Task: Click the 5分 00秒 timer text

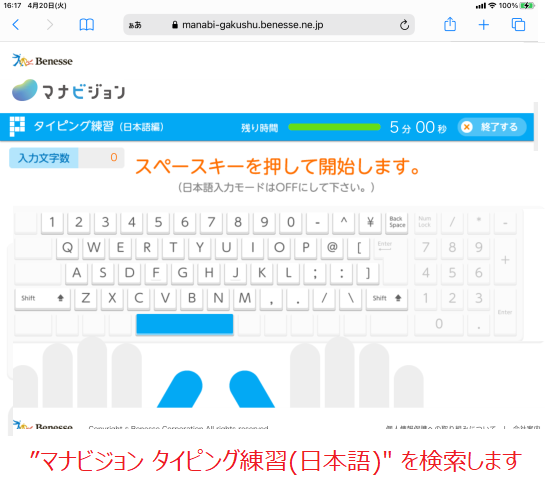Action: click(418, 127)
